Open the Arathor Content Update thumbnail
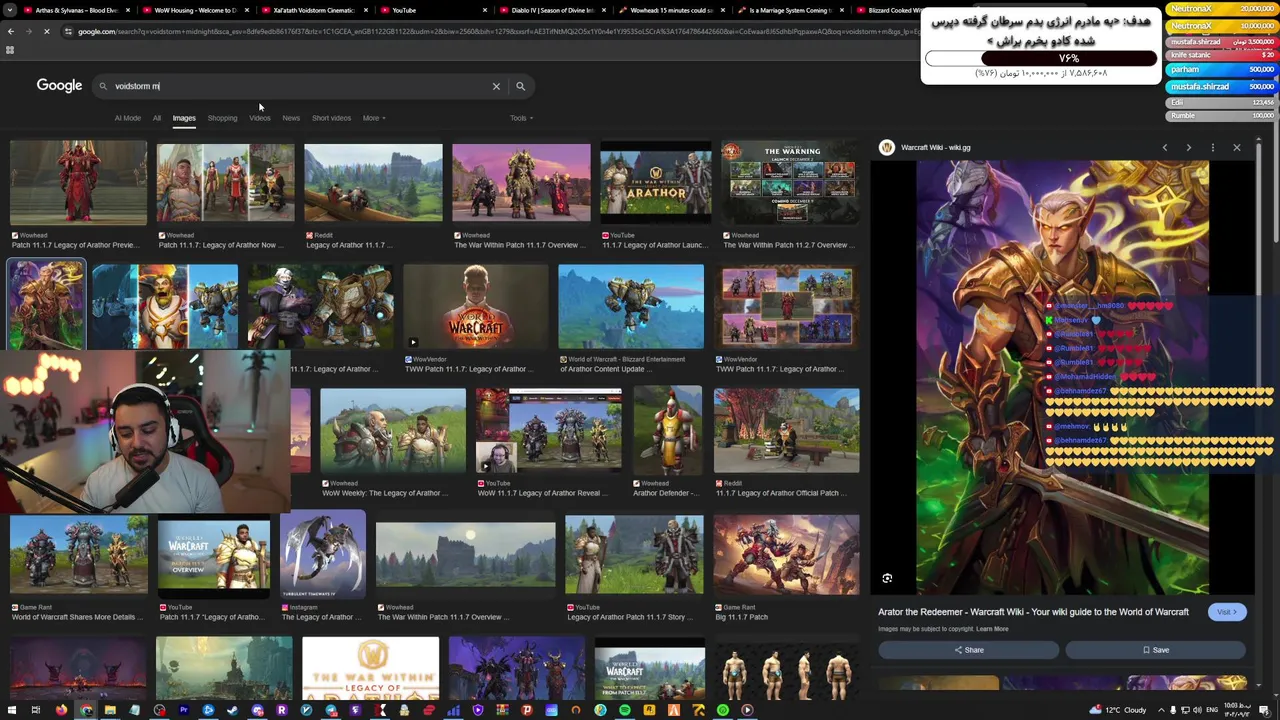 click(x=630, y=307)
